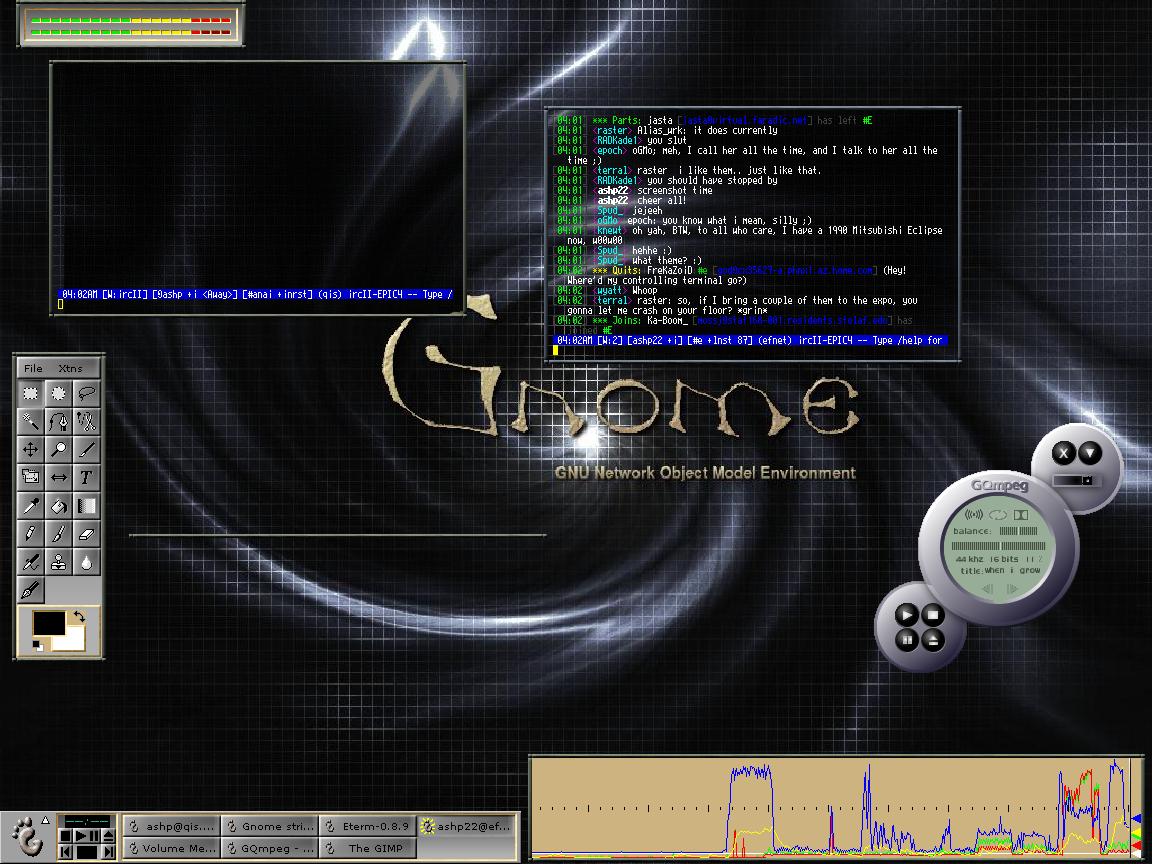
Task: Stop playback in GQmpeg
Action: pos(933,615)
